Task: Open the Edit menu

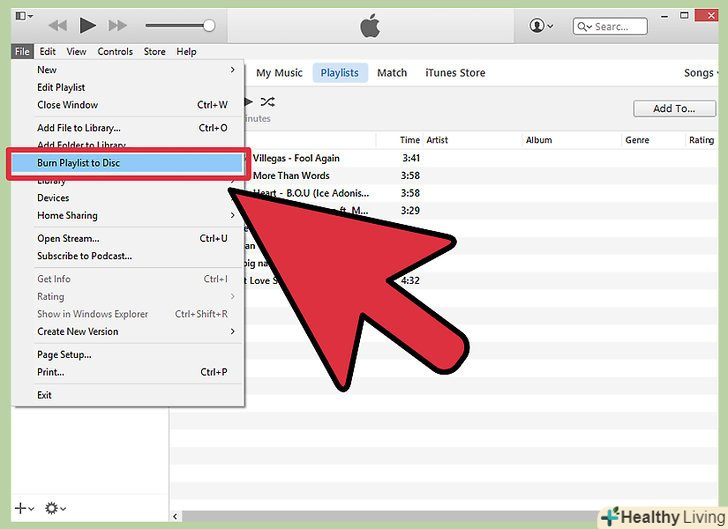Action: click(x=47, y=52)
